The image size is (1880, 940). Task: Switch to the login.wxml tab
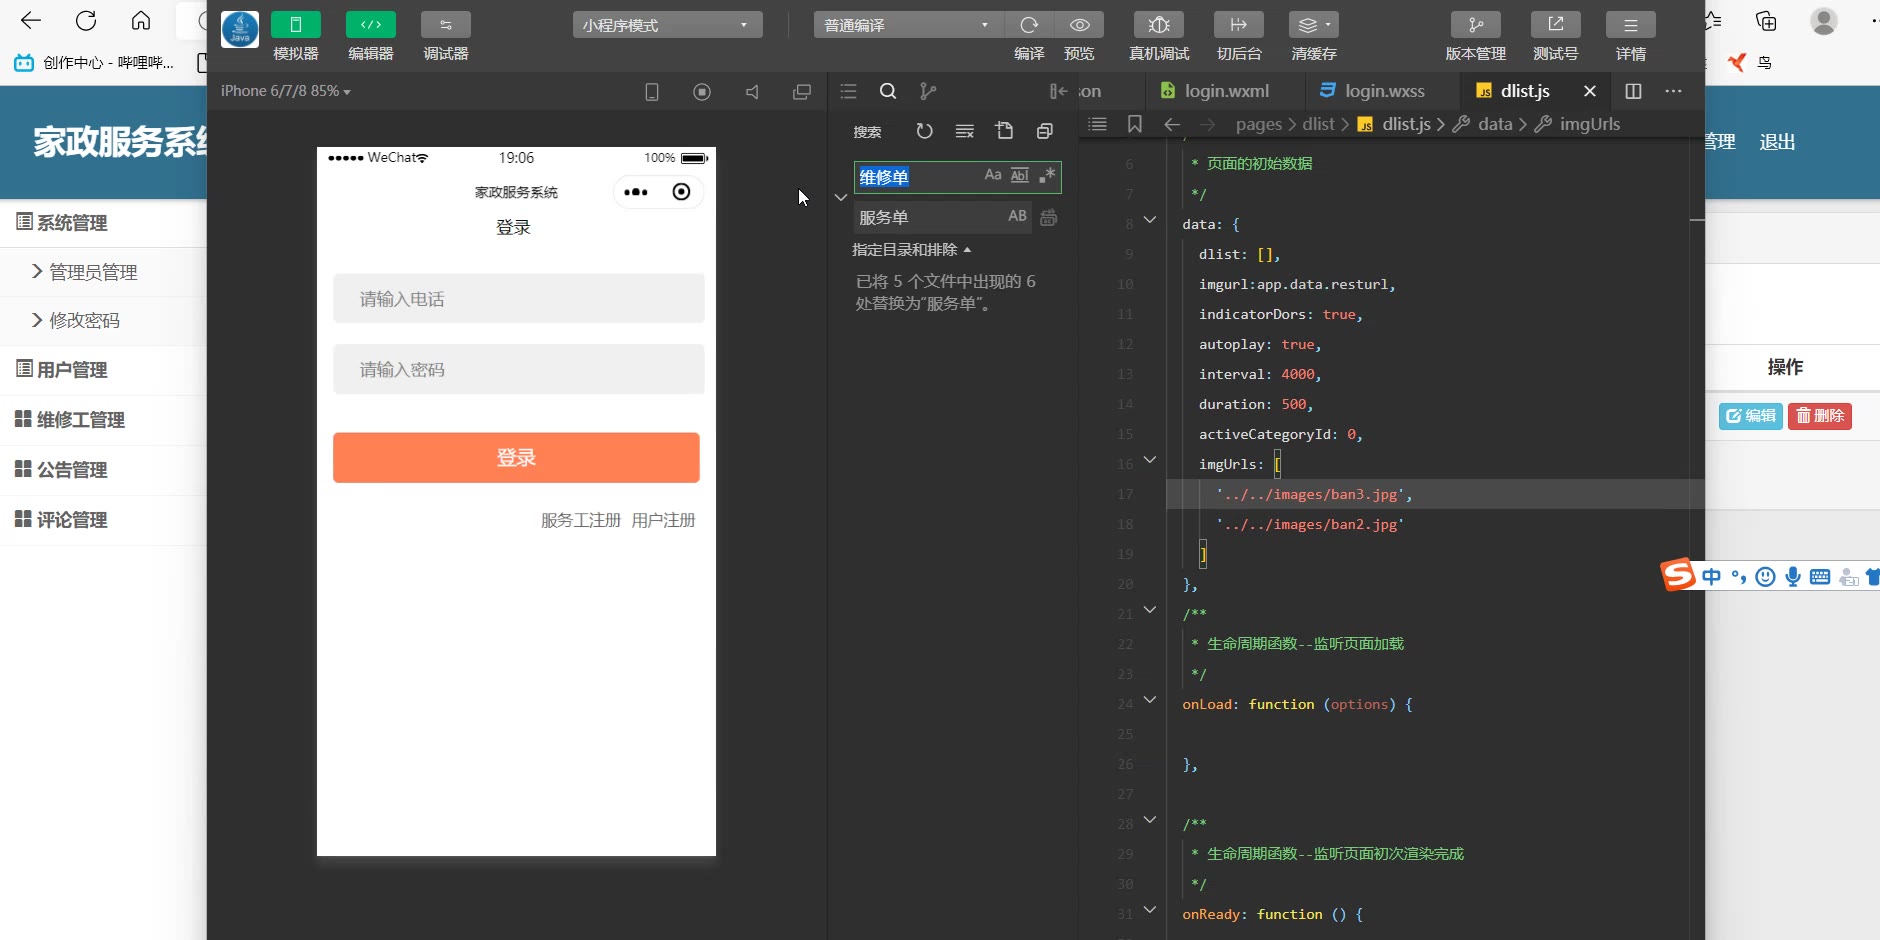point(1226,91)
